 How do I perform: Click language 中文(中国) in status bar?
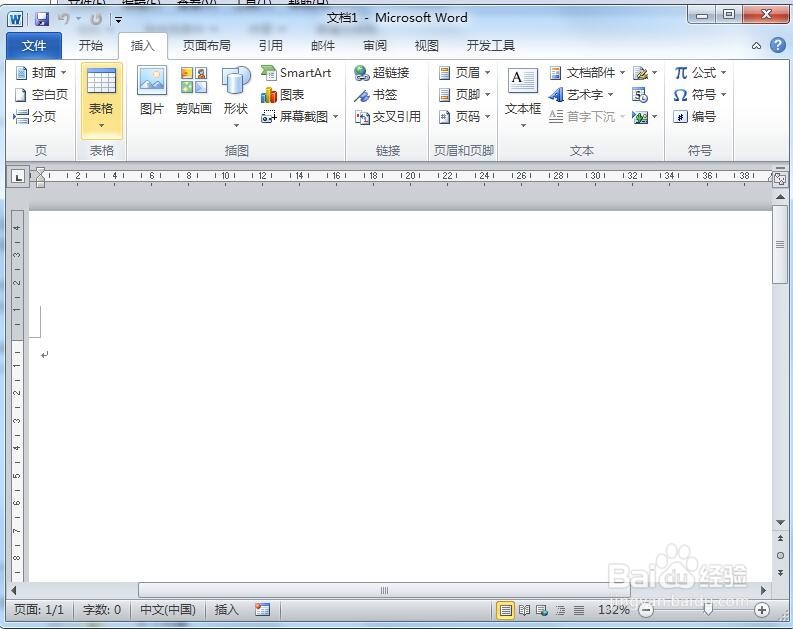point(168,609)
